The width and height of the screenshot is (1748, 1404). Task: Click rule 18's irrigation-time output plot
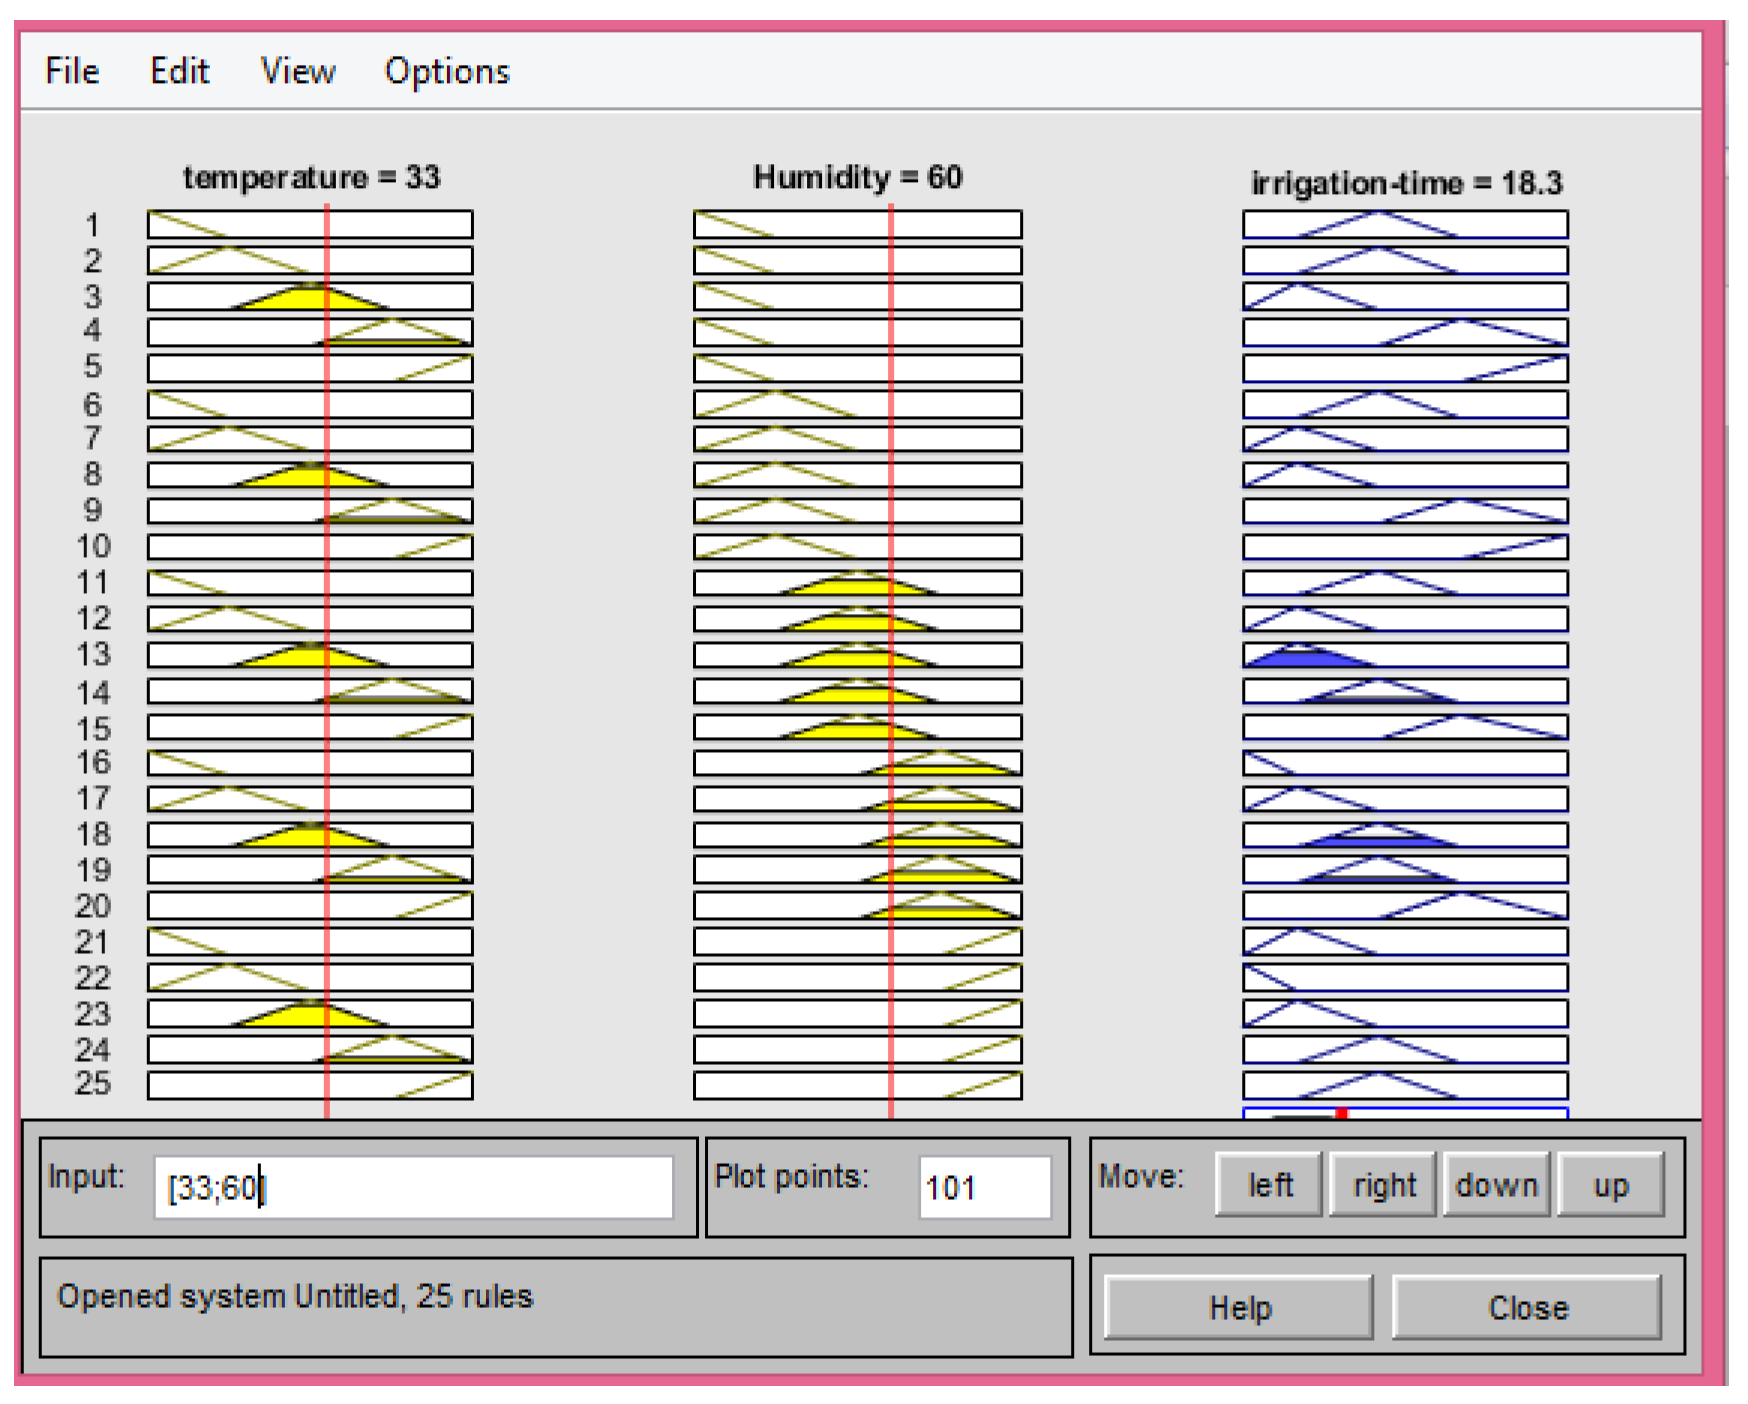click(1404, 835)
